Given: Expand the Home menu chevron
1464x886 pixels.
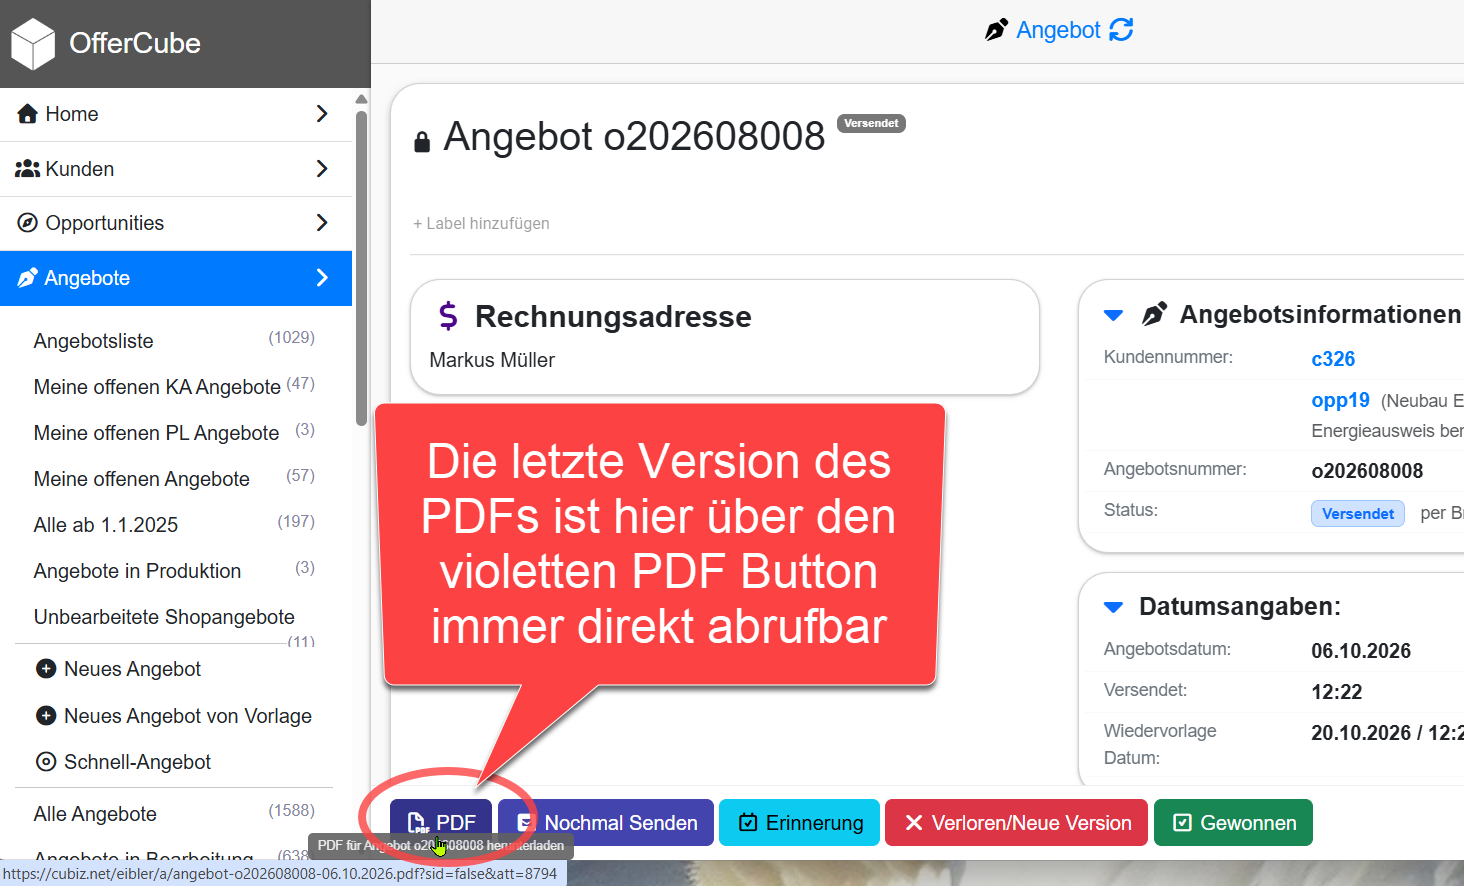Looking at the screenshot, I should (322, 114).
